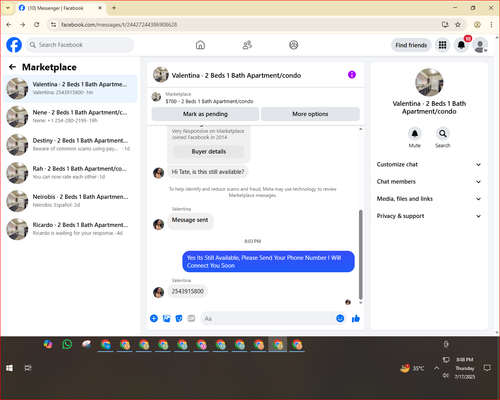
Task: View site information icon in address bar
Action: [x=53, y=24]
